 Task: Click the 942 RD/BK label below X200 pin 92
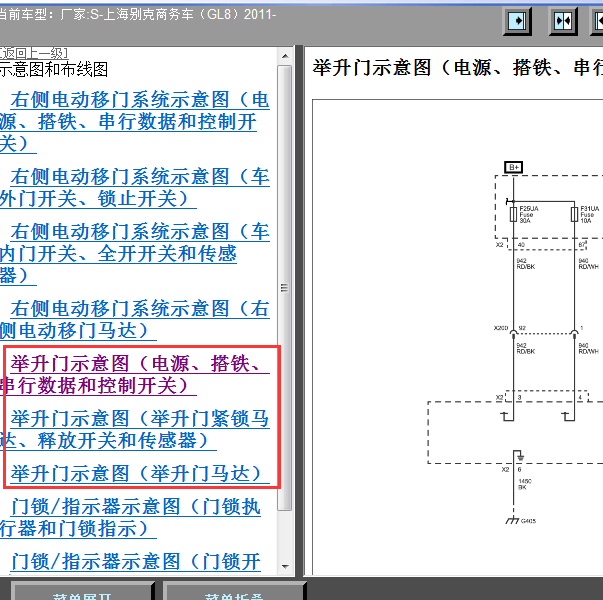(x=525, y=348)
